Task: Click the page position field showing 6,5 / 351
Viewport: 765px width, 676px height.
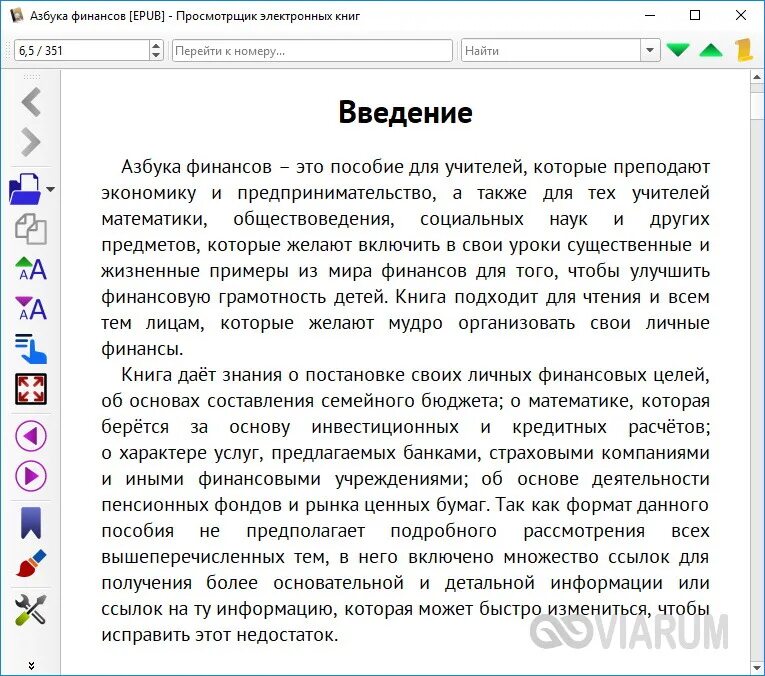Action: coord(82,50)
